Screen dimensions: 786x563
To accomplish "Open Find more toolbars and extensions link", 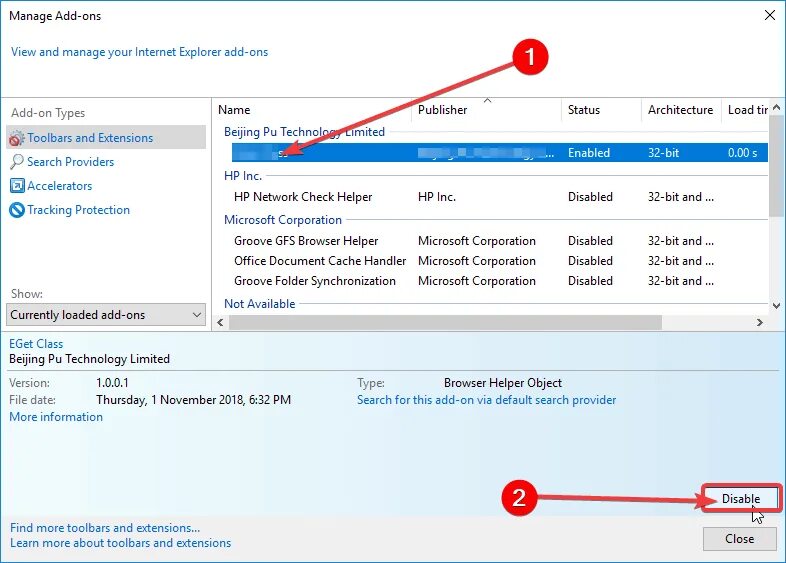I will [105, 528].
